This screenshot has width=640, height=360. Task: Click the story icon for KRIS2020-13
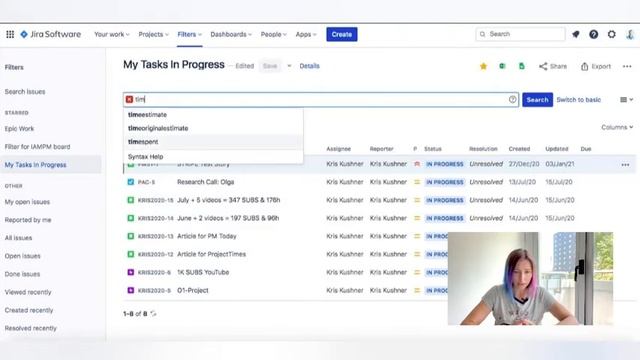point(131,236)
